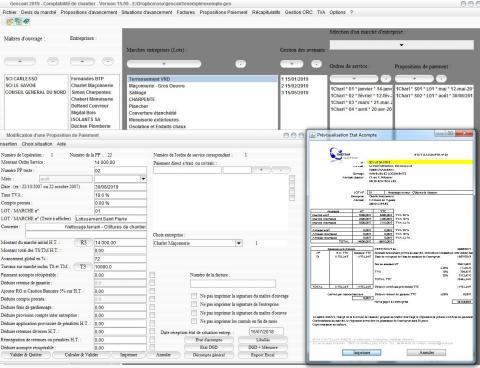Click the Libellés button
The height and width of the screenshot is (368, 480).
click(x=263, y=340)
